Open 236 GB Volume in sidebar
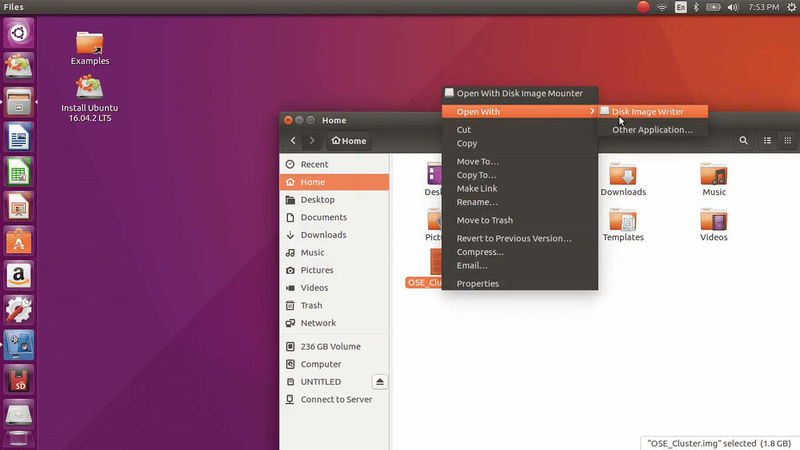 click(x=334, y=346)
